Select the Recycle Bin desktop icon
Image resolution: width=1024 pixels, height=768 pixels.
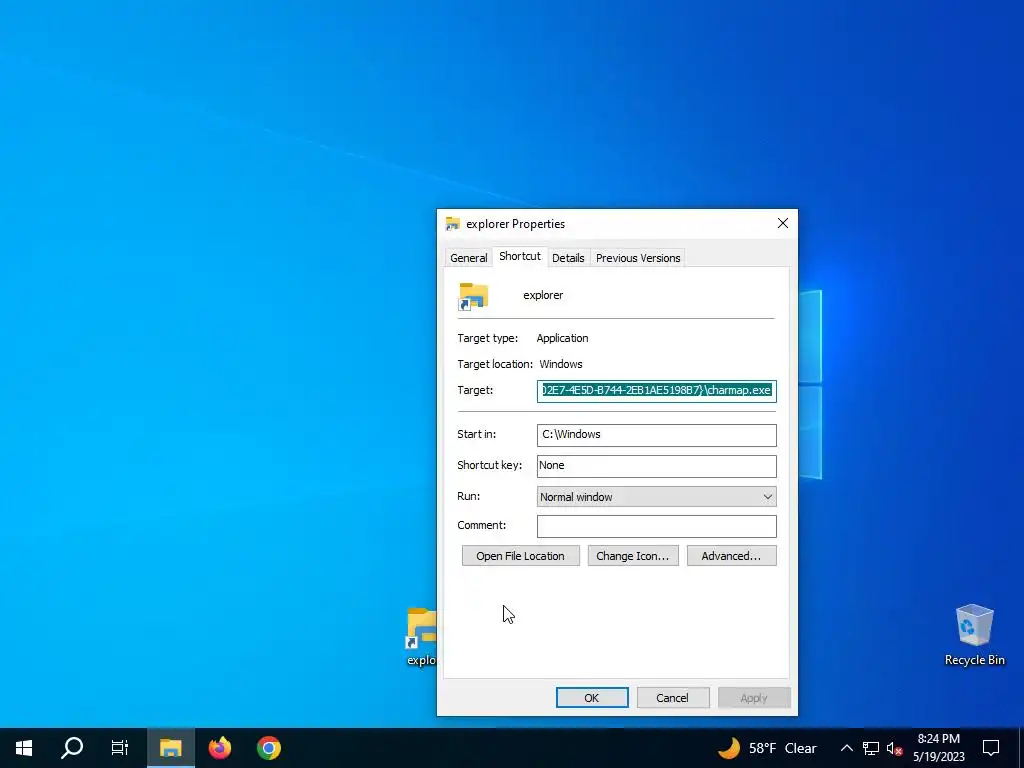(x=974, y=635)
